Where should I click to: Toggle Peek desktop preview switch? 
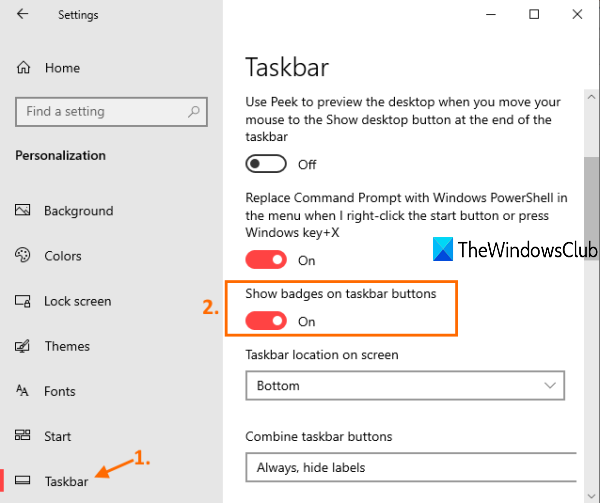(x=266, y=164)
